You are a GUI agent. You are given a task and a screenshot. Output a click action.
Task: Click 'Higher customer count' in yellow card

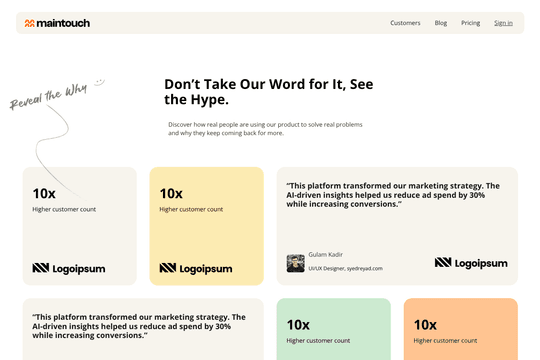click(x=191, y=209)
